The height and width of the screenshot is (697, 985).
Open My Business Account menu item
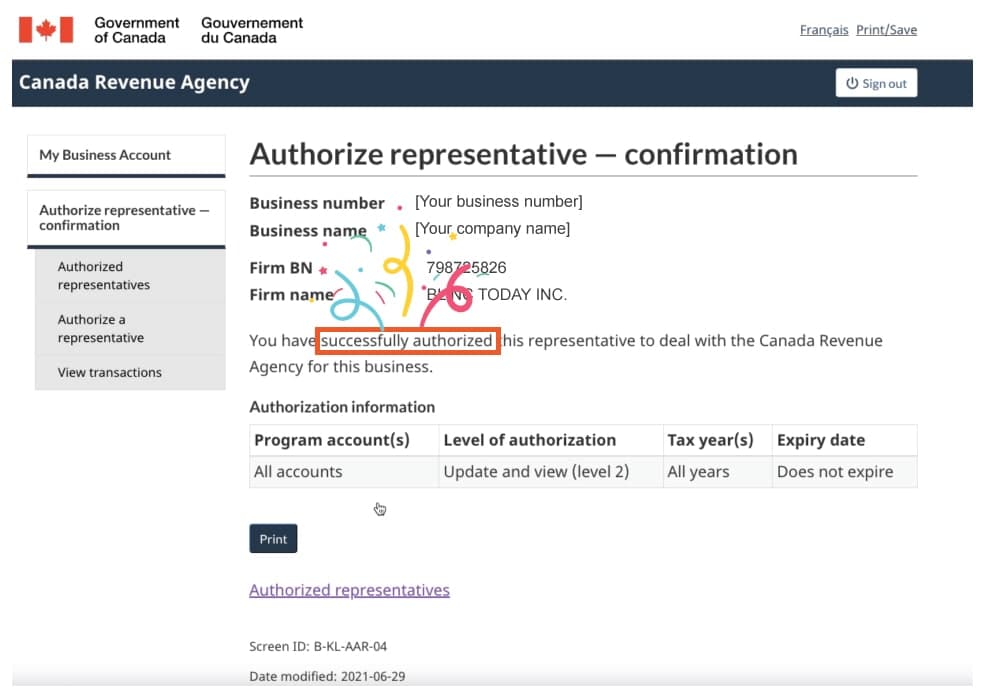click(x=126, y=155)
